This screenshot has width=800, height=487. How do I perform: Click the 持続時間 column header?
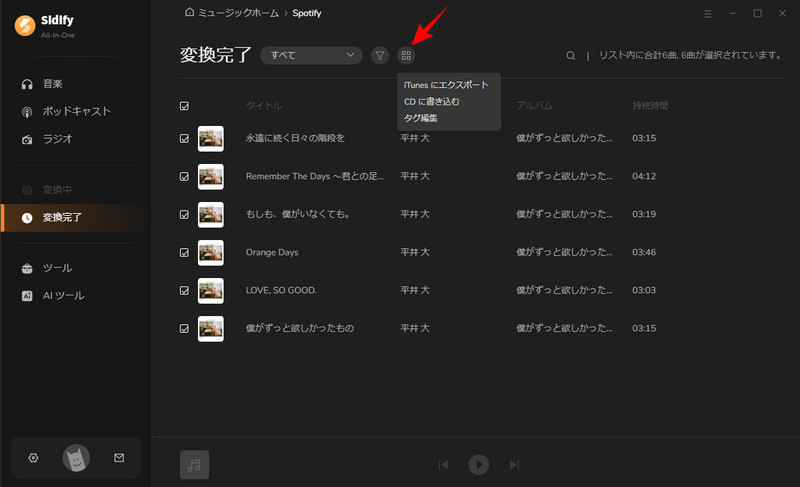point(651,106)
